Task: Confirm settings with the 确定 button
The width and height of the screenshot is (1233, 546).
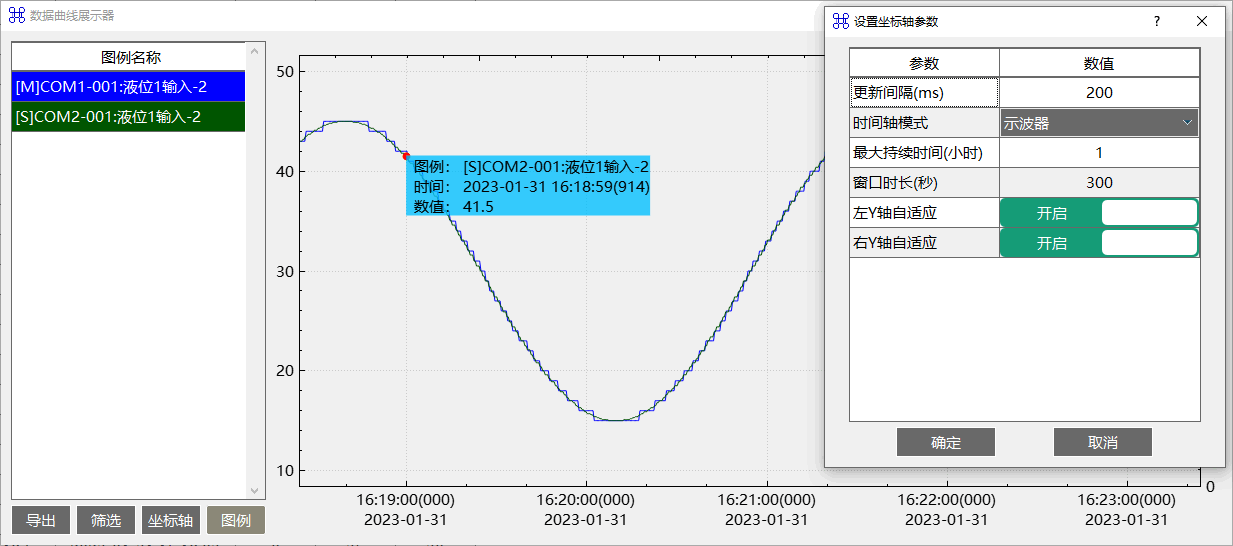Action: [945, 442]
